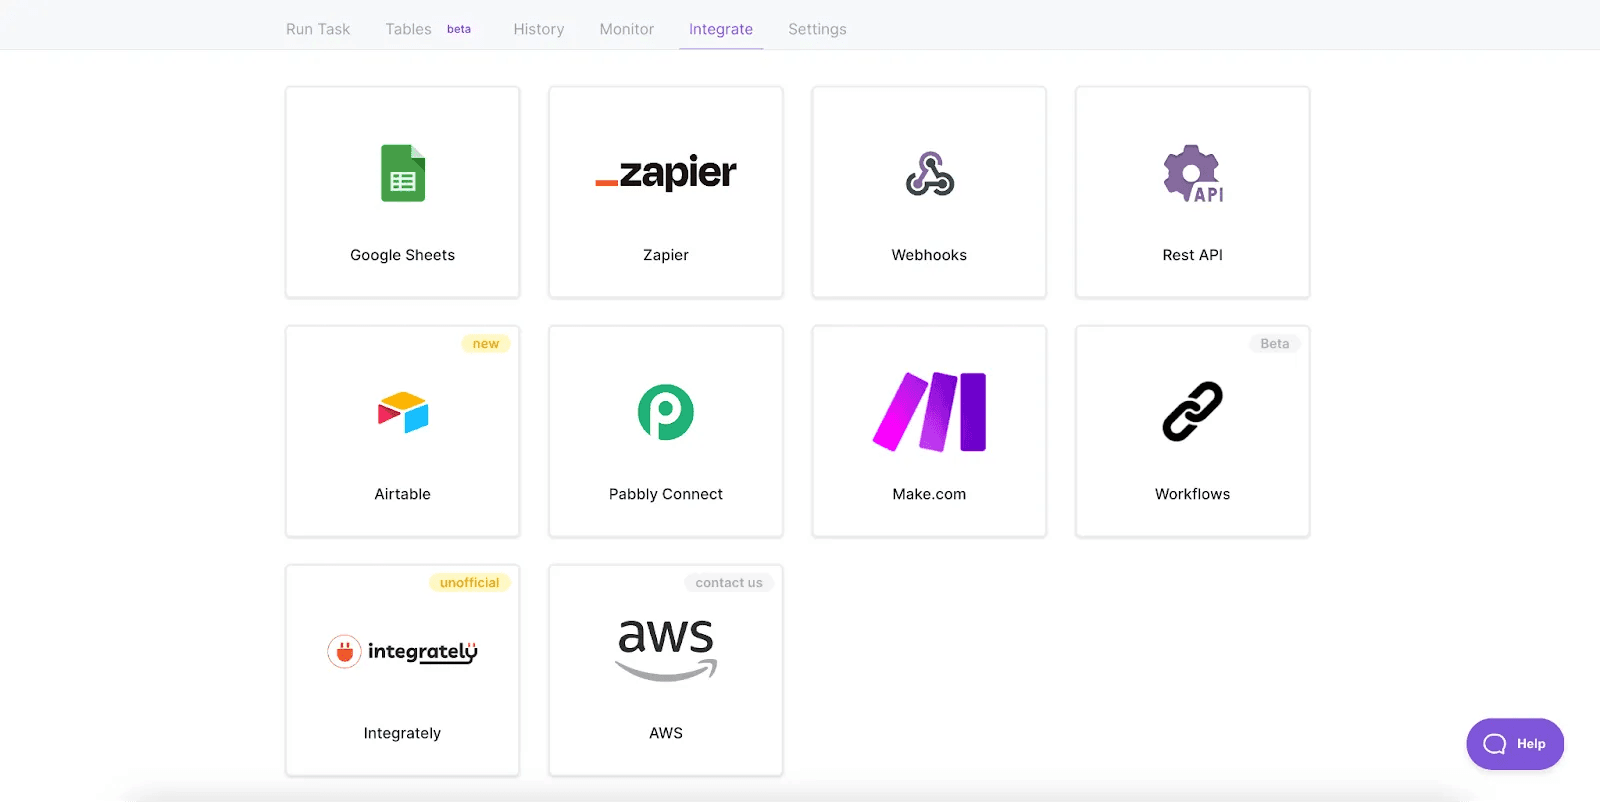Click the Pabbly Connect label
Image resolution: width=1600 pixels, height=802 pixels.
click(666, 494)
